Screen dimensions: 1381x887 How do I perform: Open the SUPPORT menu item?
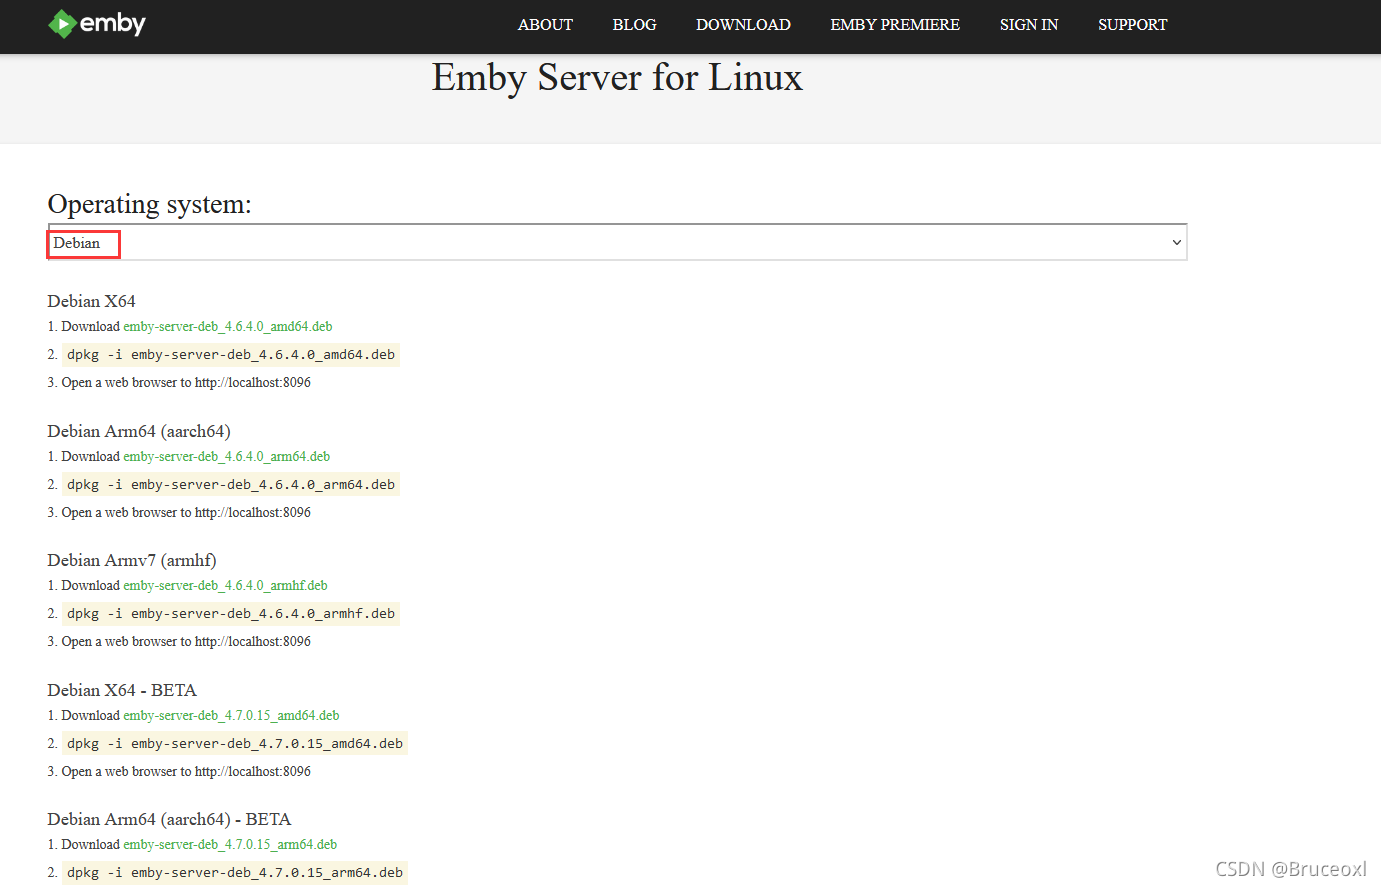pyautogui.click(x=1132, y=25)
